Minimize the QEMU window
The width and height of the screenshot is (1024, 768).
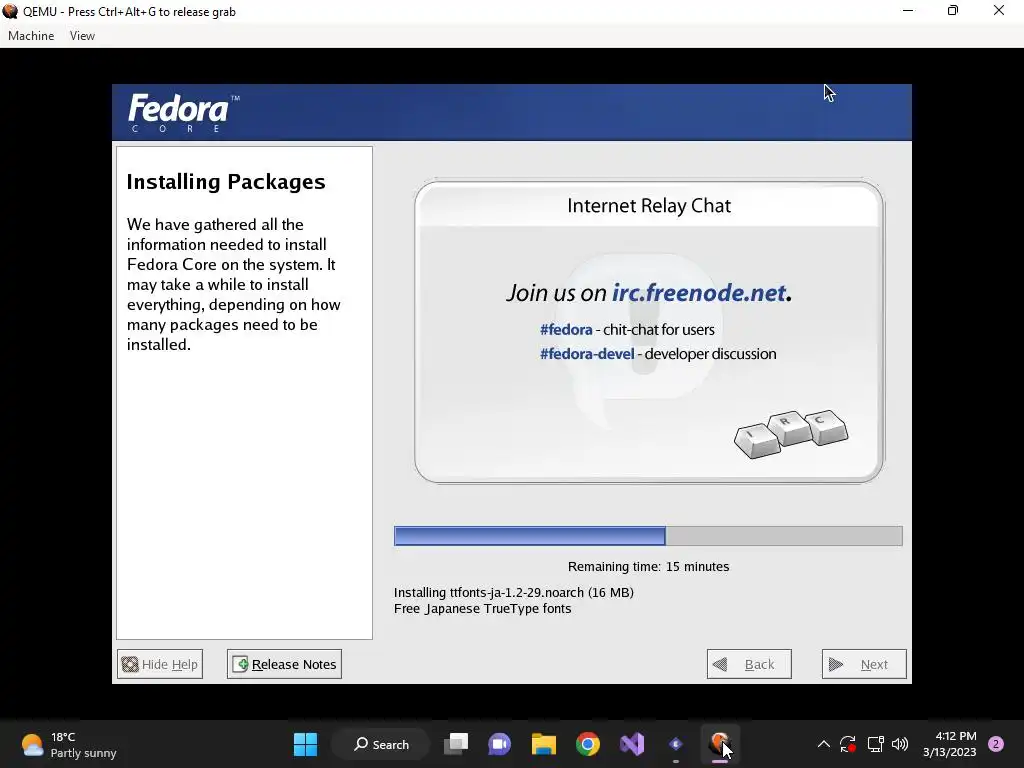pos(908,11)
